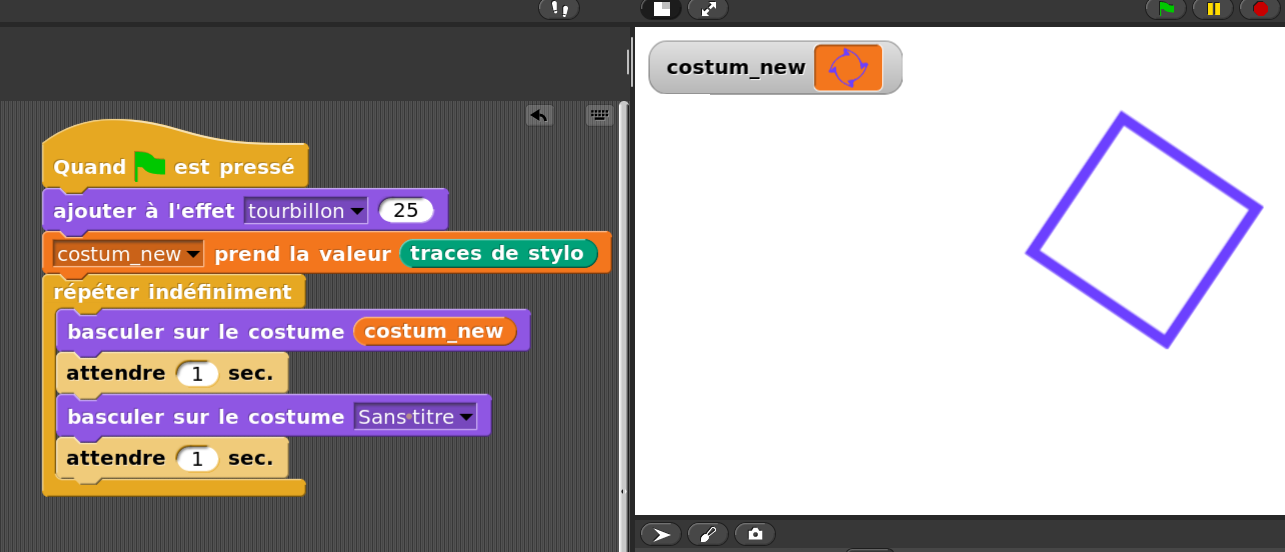This screenshot has width=1285, height=552.
Task: Click the keyboard entry icon
Action: tap(599, 115)
